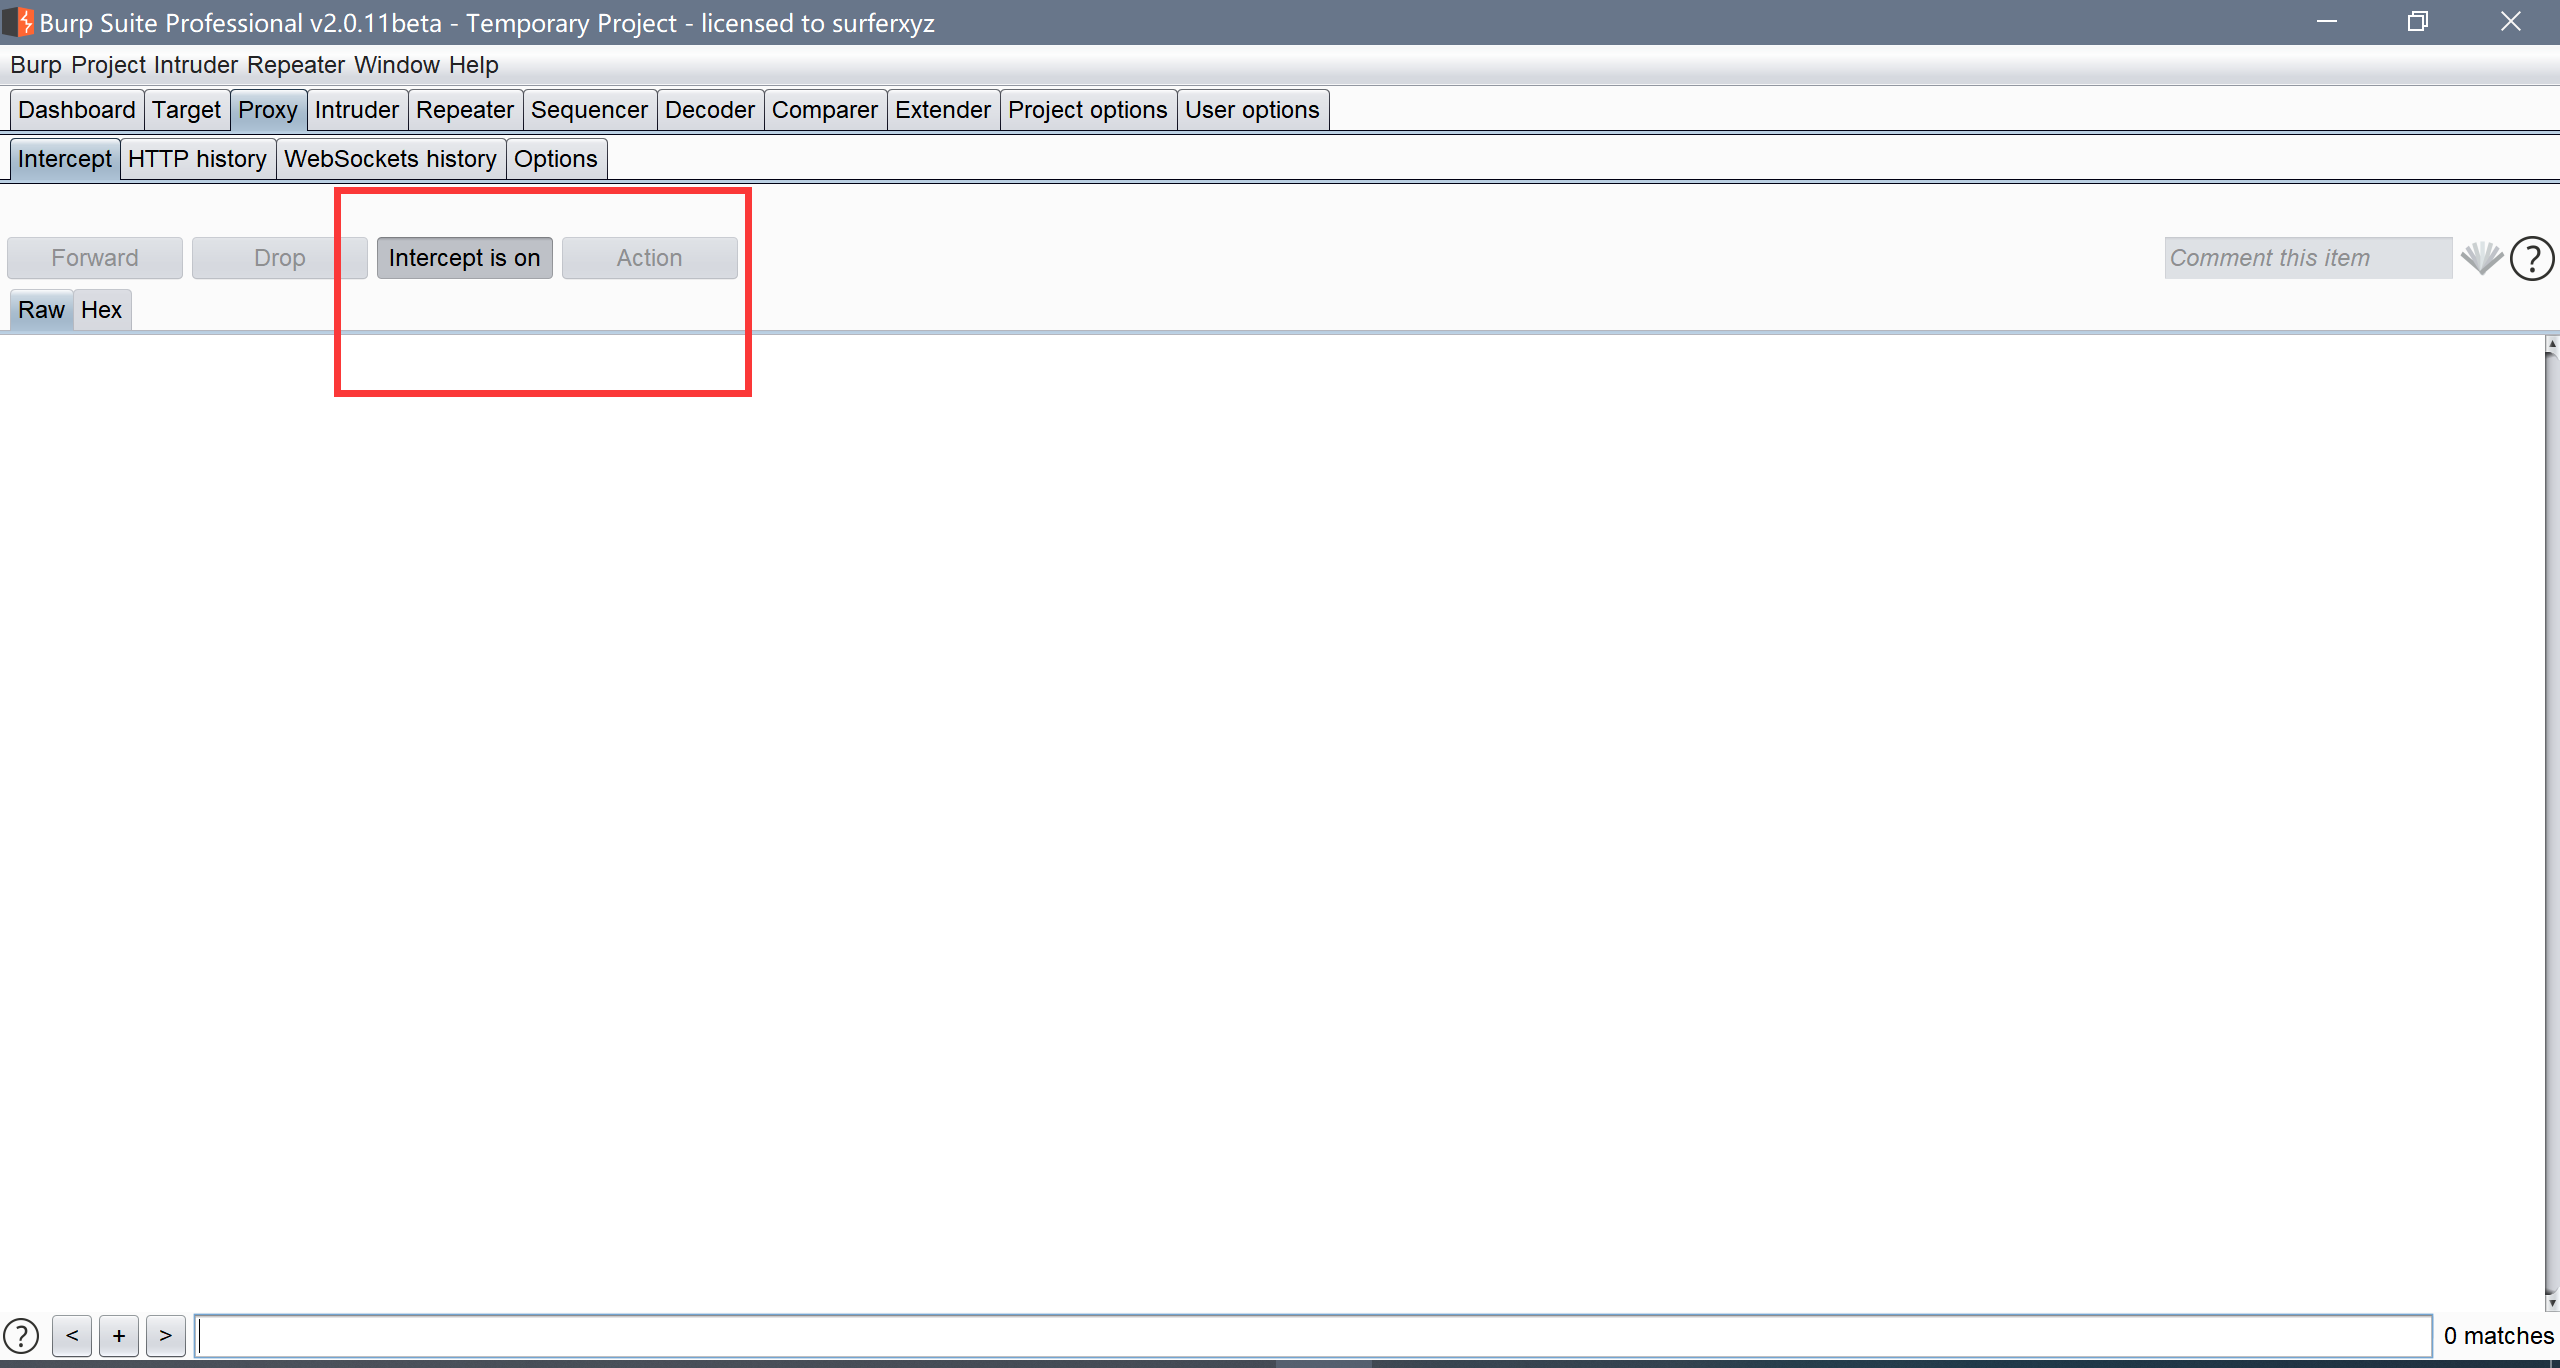
Task: Open the Action dropdown button
Action: click(x=649, y=258)
